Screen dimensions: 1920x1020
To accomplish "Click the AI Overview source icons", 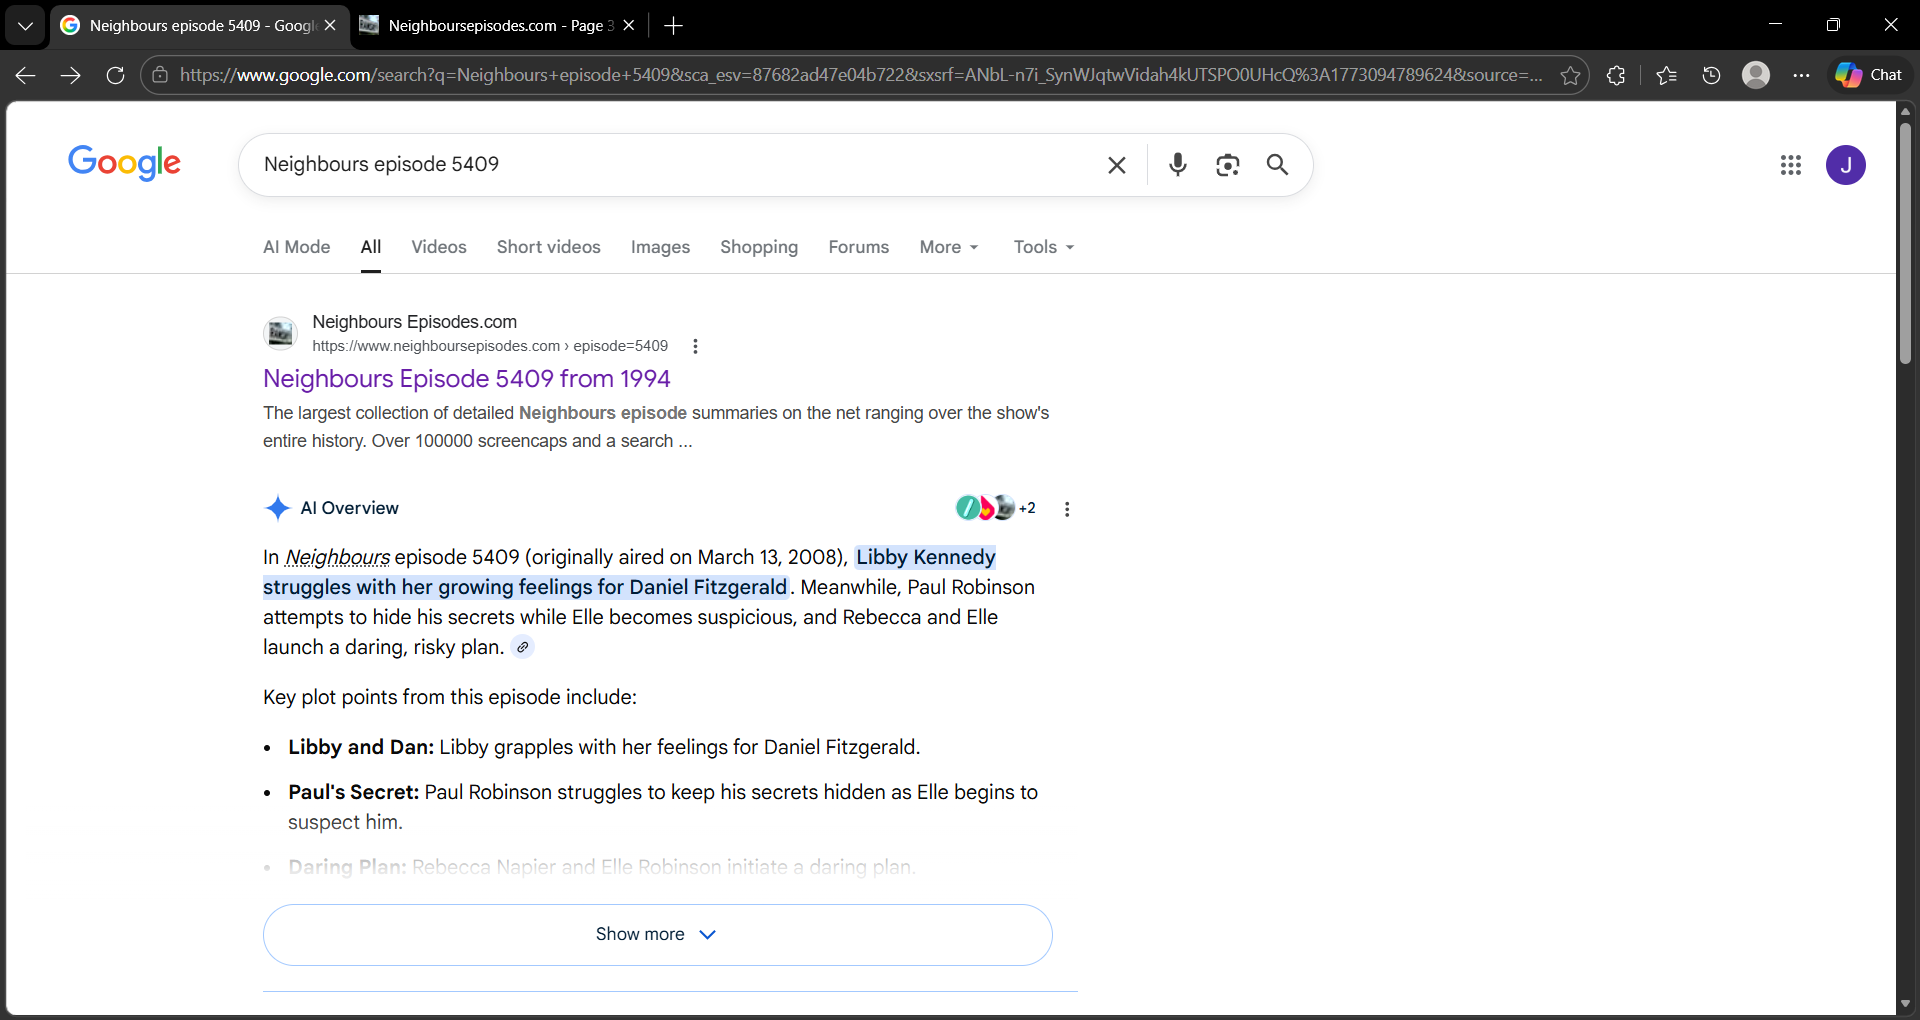I will pos(995,508).
